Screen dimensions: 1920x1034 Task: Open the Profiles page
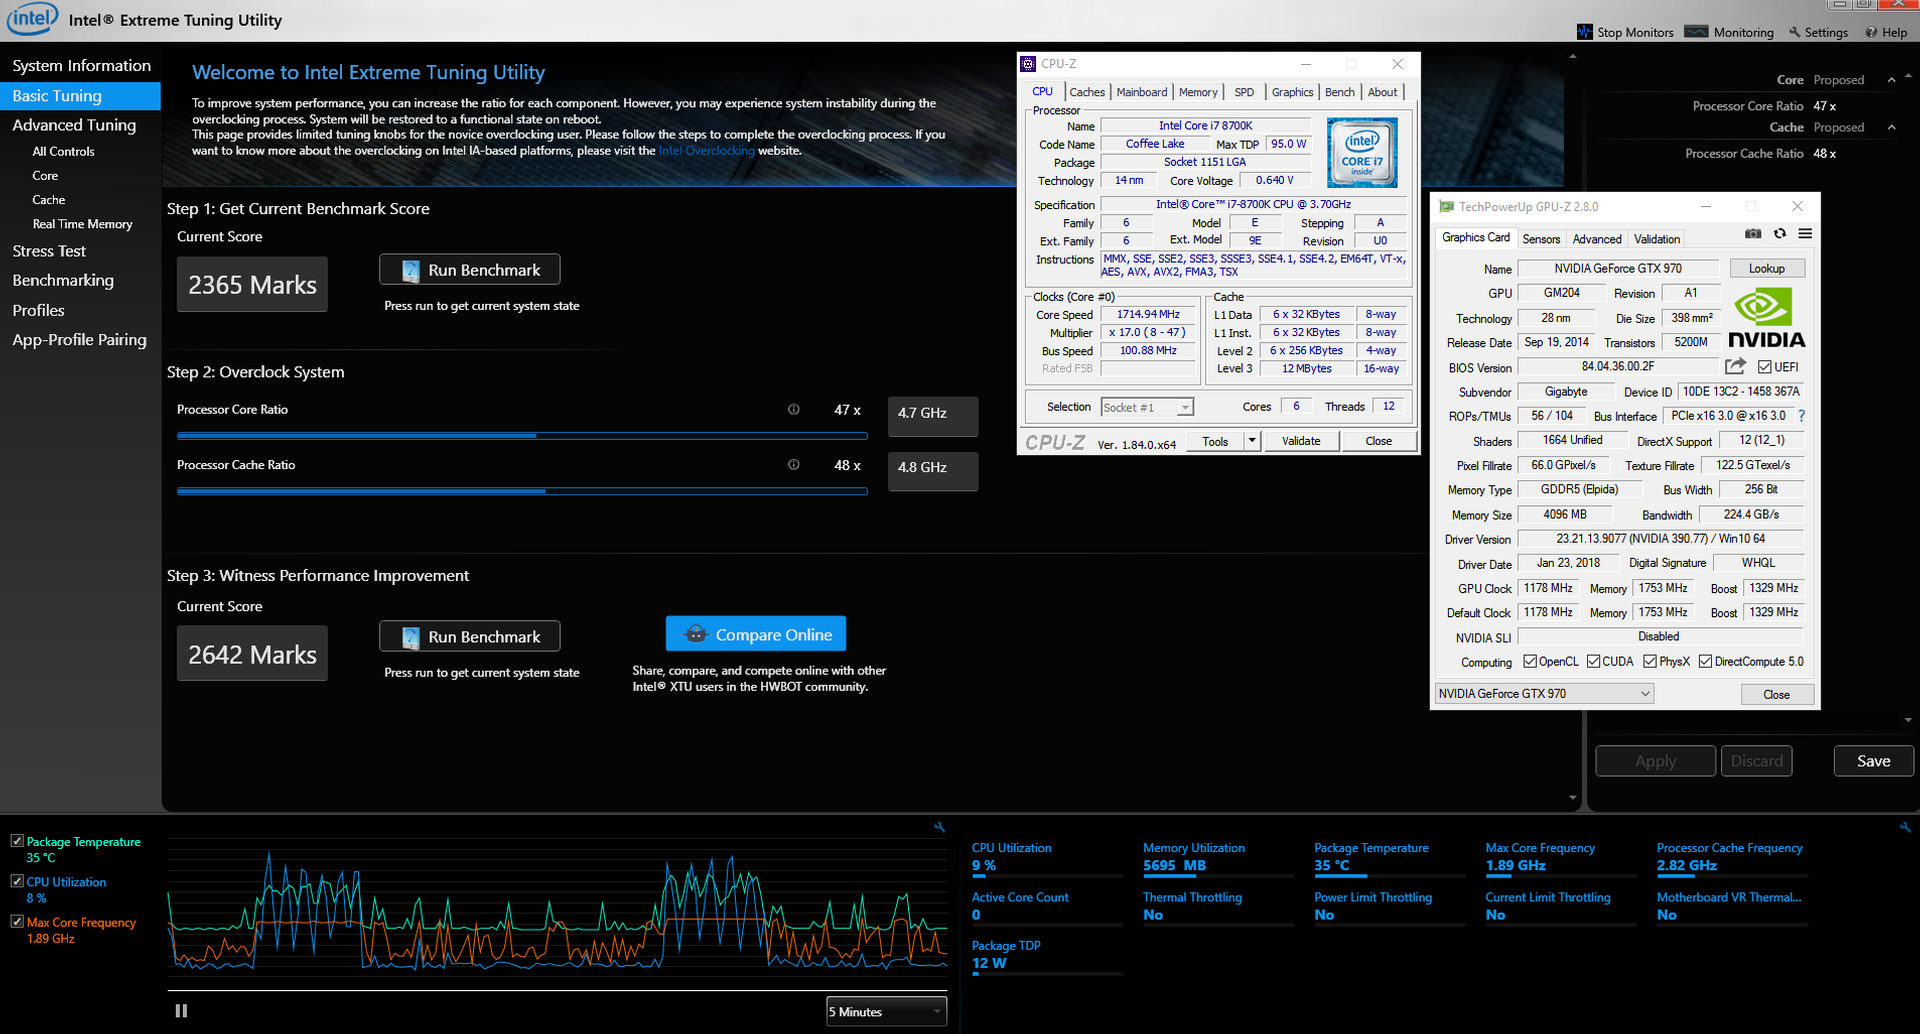tap(38, 311)
